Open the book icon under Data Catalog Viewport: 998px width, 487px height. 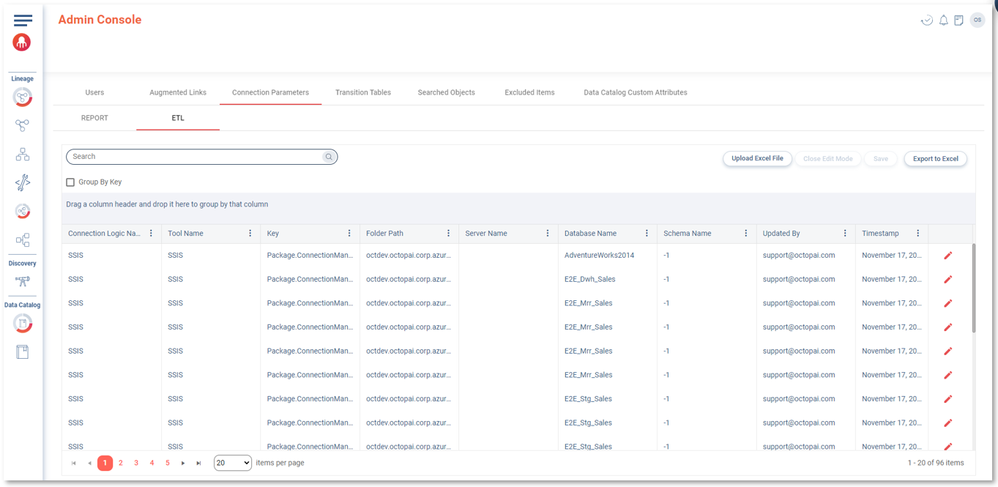(x=22, y=352)
